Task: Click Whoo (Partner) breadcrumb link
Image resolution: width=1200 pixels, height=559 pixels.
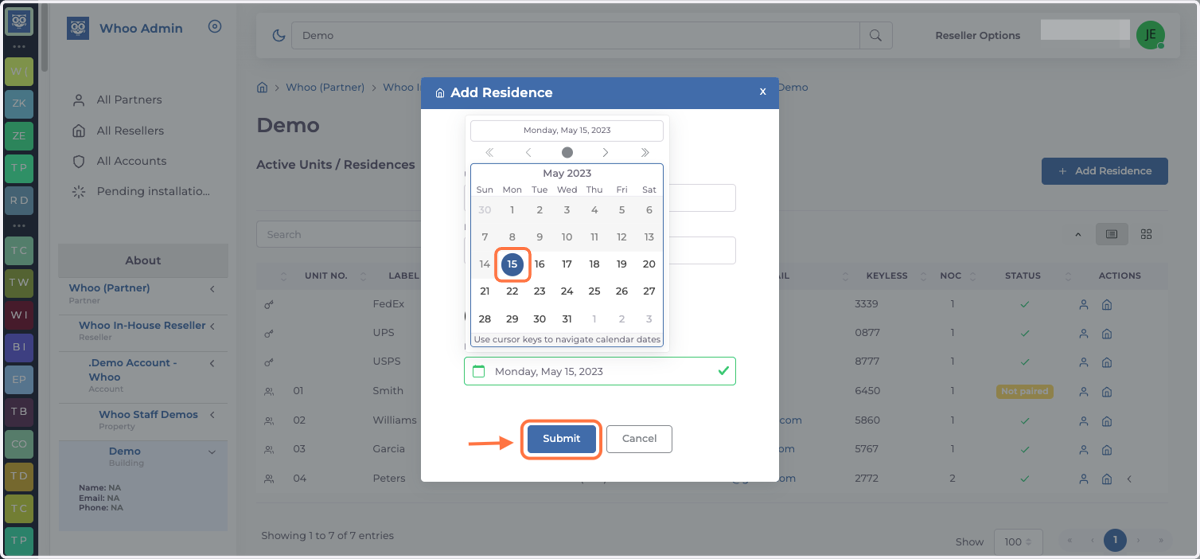Action: coord(325,88)
